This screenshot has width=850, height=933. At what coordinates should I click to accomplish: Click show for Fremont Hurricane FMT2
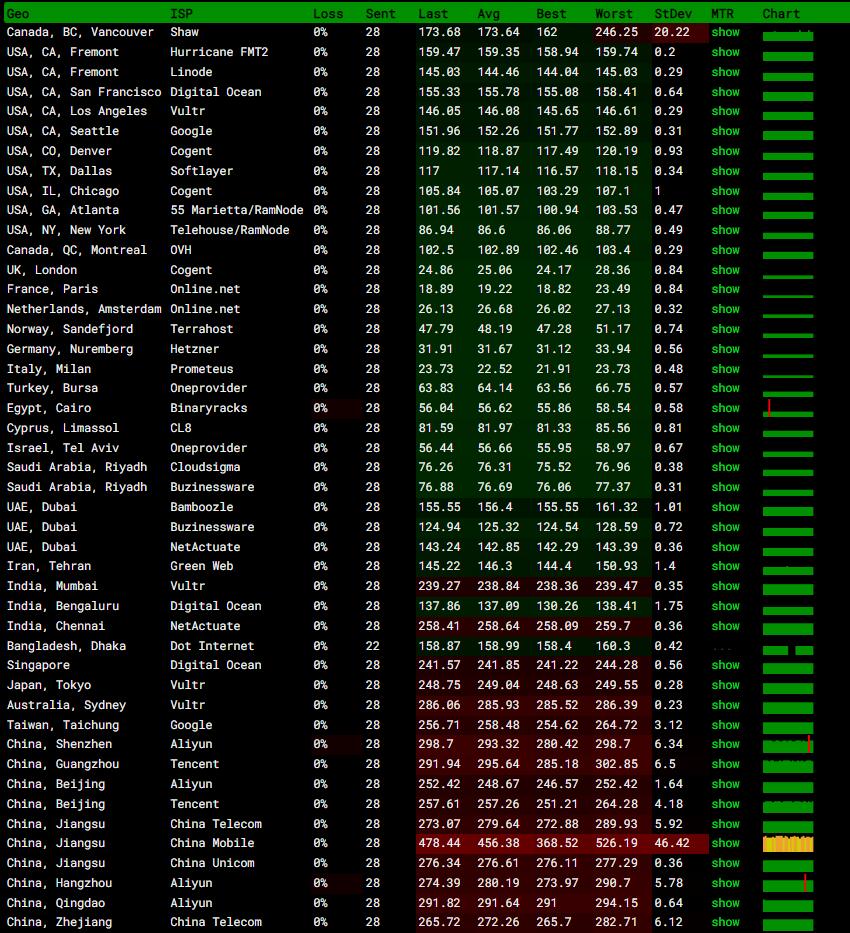coord(725,52)
